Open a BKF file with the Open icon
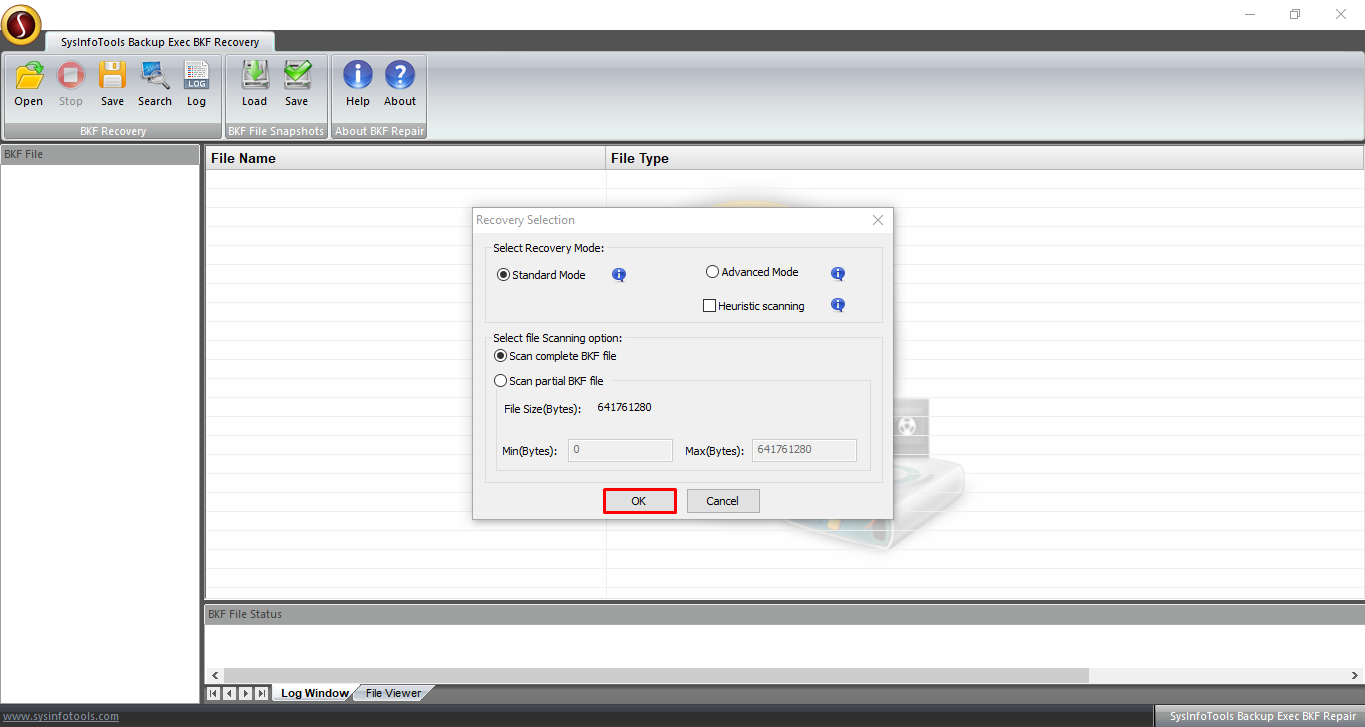1365x727 pixels. click(x=29, y=77)
